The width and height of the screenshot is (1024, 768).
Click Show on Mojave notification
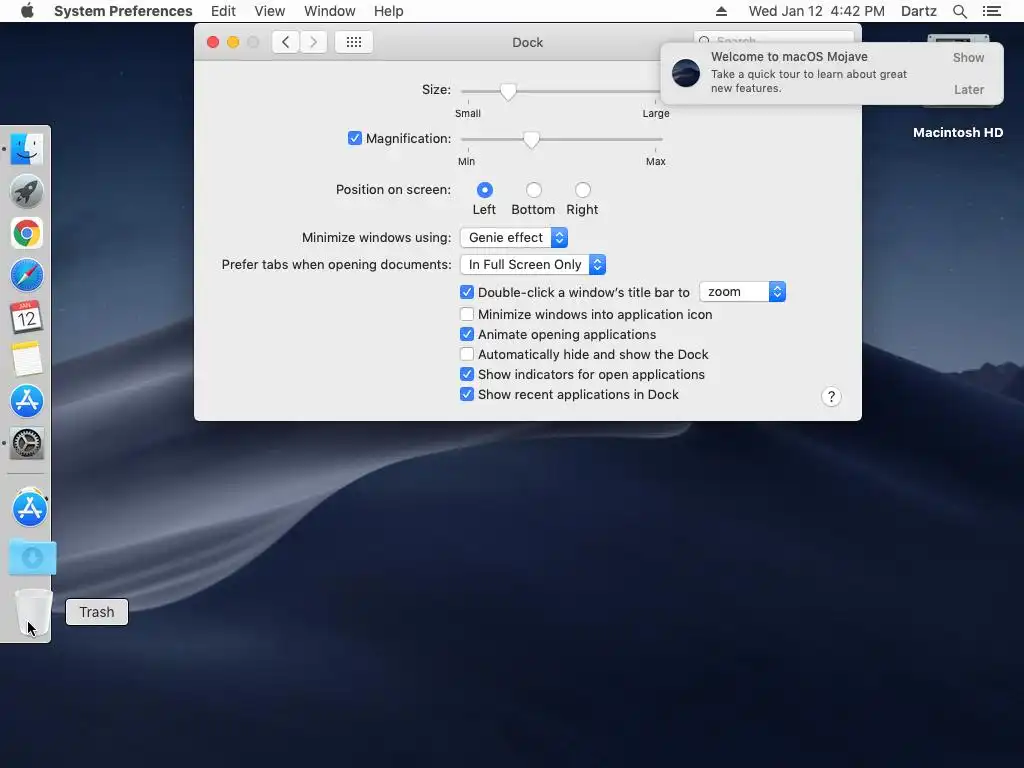coord(968,57)
